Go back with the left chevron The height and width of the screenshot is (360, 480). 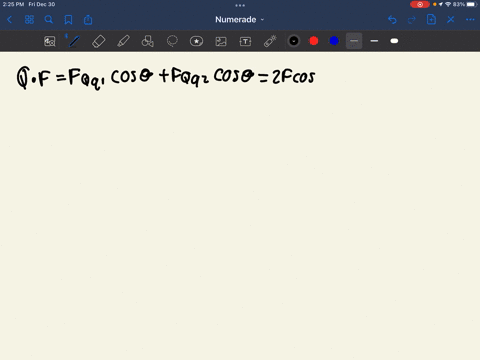10,20
